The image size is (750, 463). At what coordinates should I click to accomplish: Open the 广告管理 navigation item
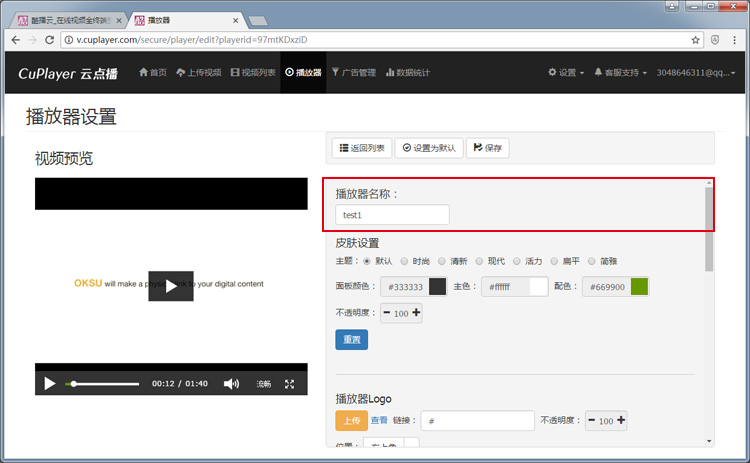click(x=353, y=73)
